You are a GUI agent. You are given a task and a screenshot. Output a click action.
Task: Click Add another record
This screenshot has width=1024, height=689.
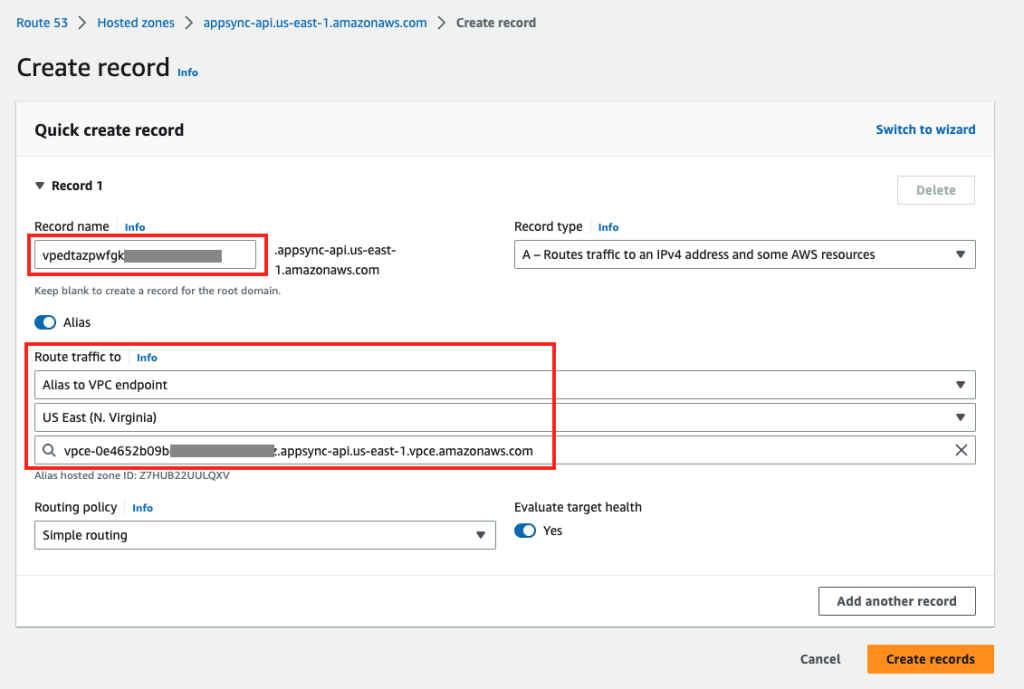point(896,601)
